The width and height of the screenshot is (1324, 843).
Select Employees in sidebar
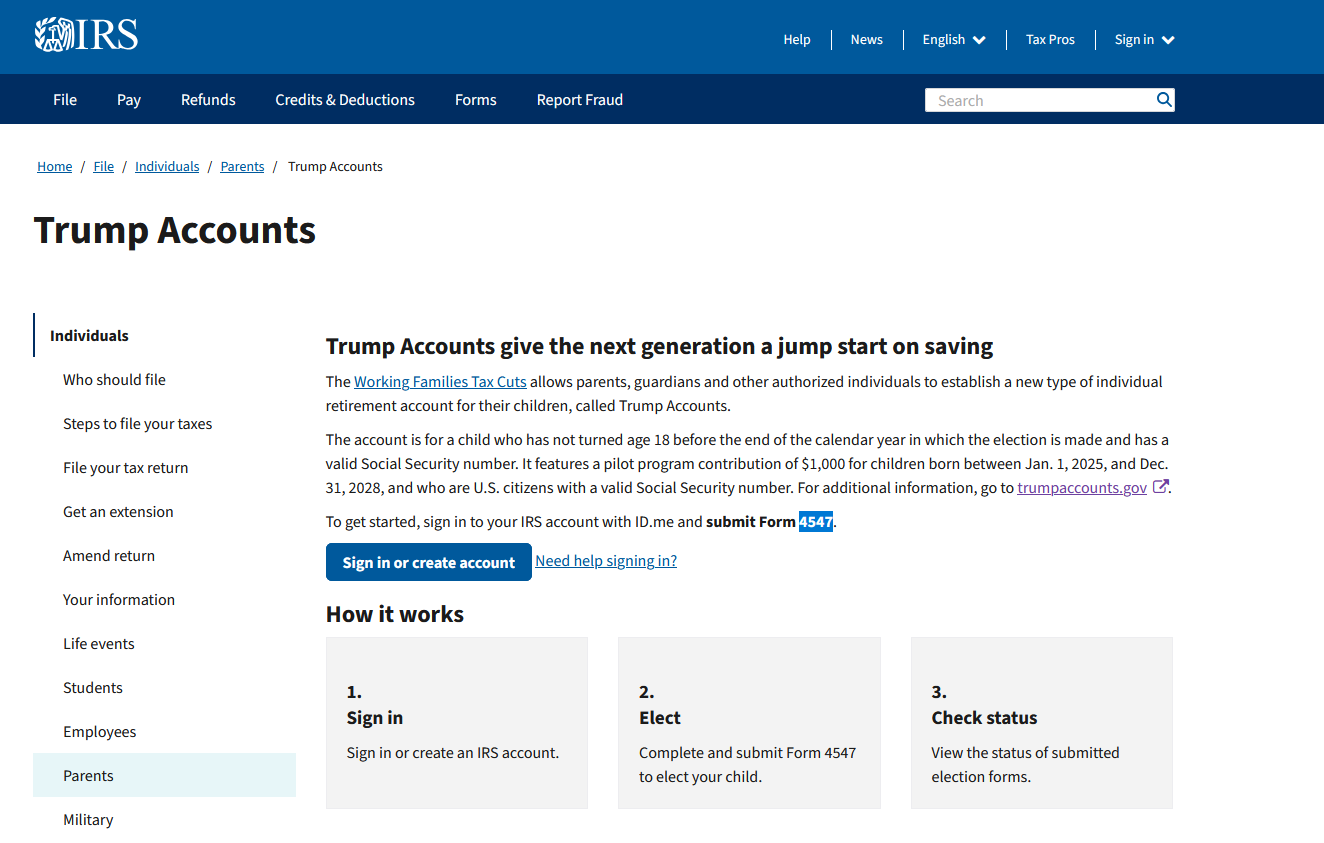click(x=100, y=732)
